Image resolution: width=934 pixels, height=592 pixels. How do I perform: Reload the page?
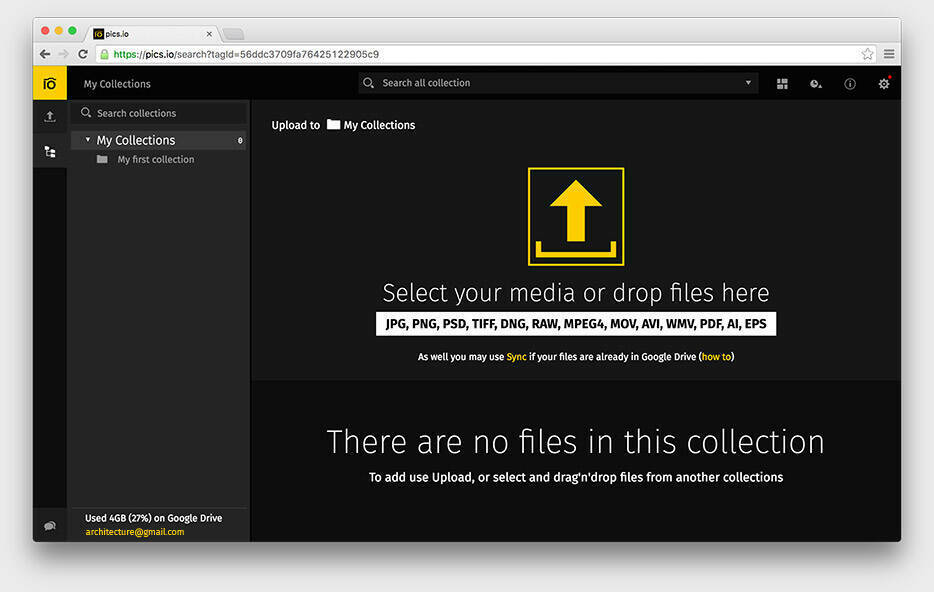point(83,54)
